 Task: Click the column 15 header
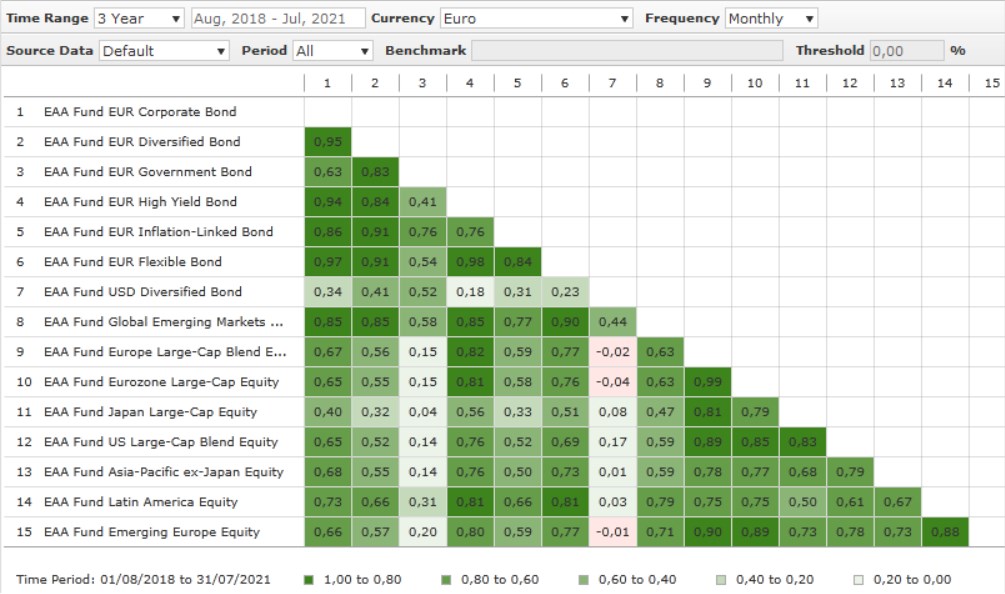991,83
